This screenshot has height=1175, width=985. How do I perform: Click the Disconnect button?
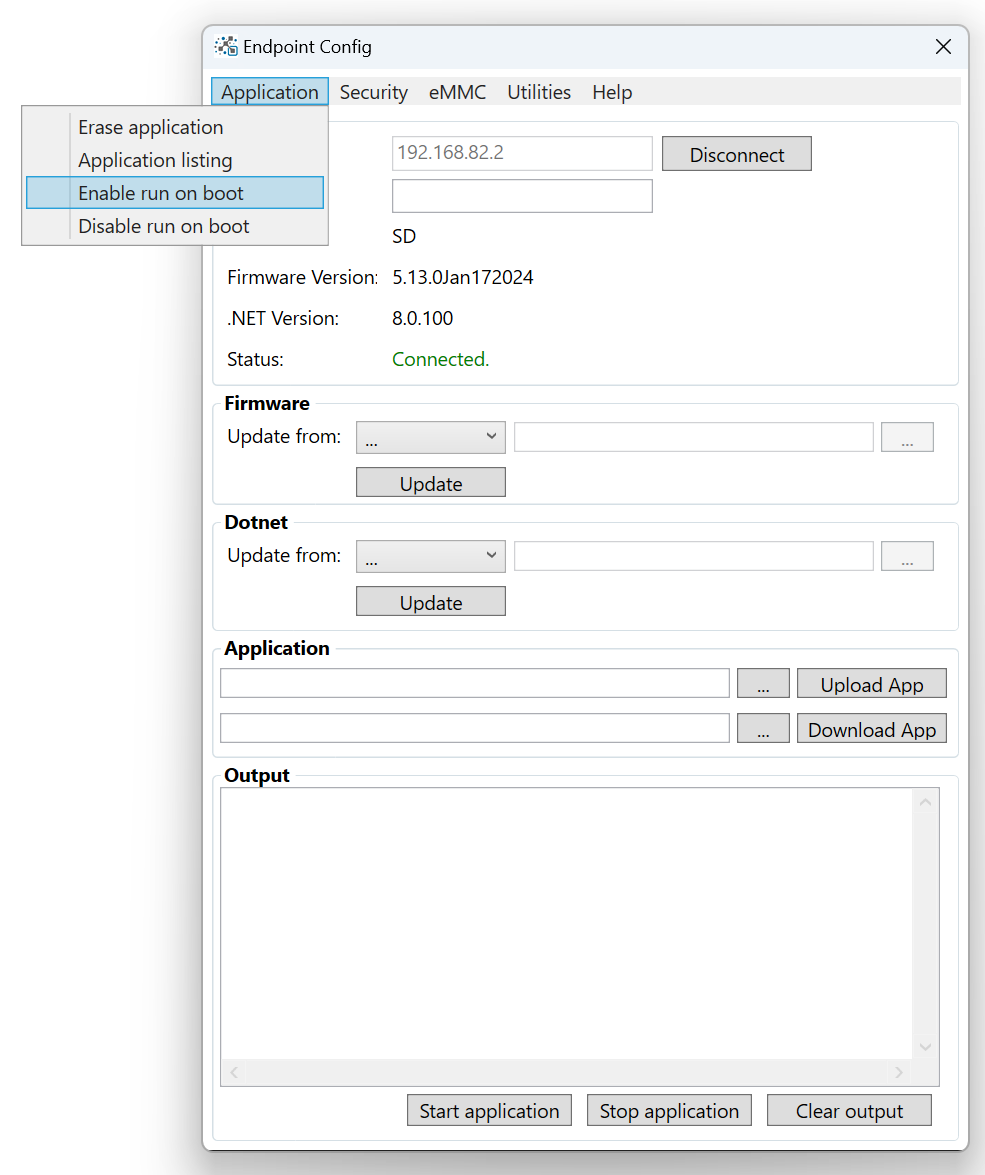pyautogui.click(x=737, y=153)
